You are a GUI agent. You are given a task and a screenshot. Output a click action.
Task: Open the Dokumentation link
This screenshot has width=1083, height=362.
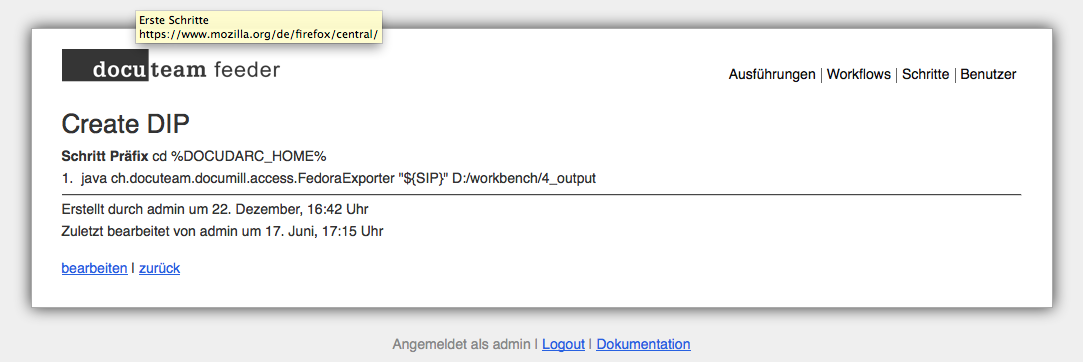[643, 344]
